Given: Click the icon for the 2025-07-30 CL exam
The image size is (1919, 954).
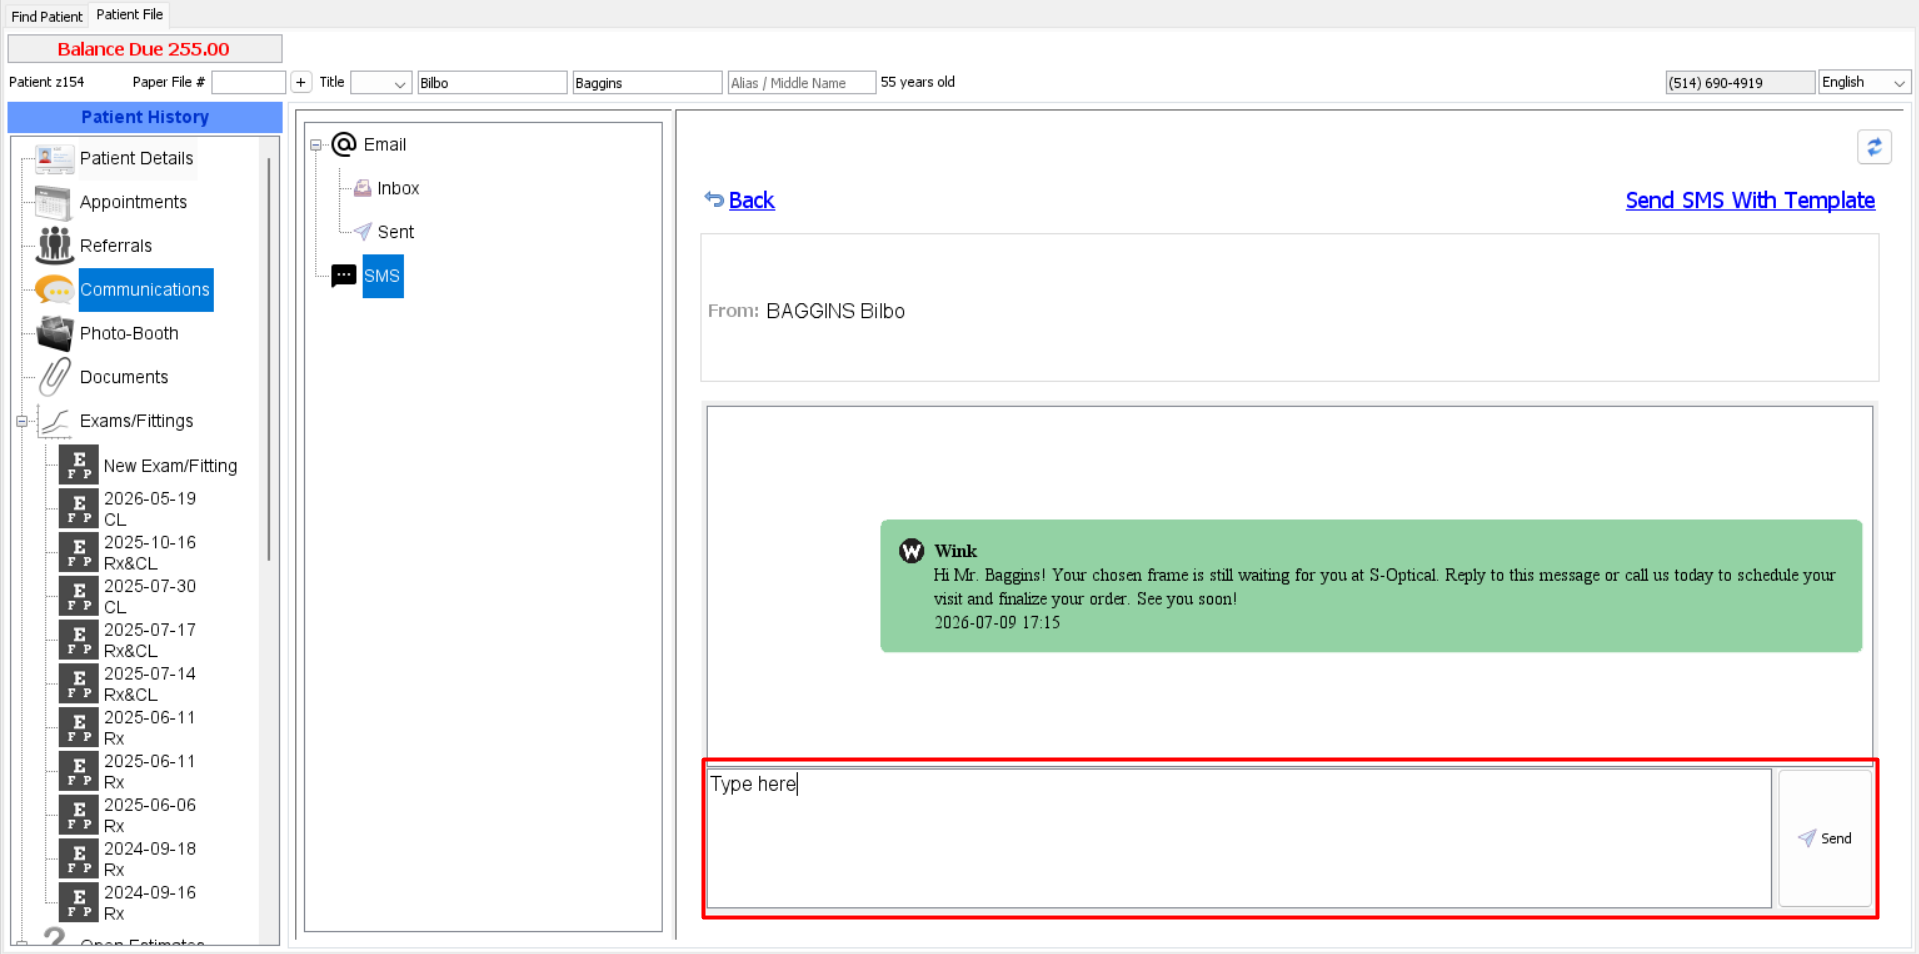Looking at the screenshot, I should click(78, 596).
